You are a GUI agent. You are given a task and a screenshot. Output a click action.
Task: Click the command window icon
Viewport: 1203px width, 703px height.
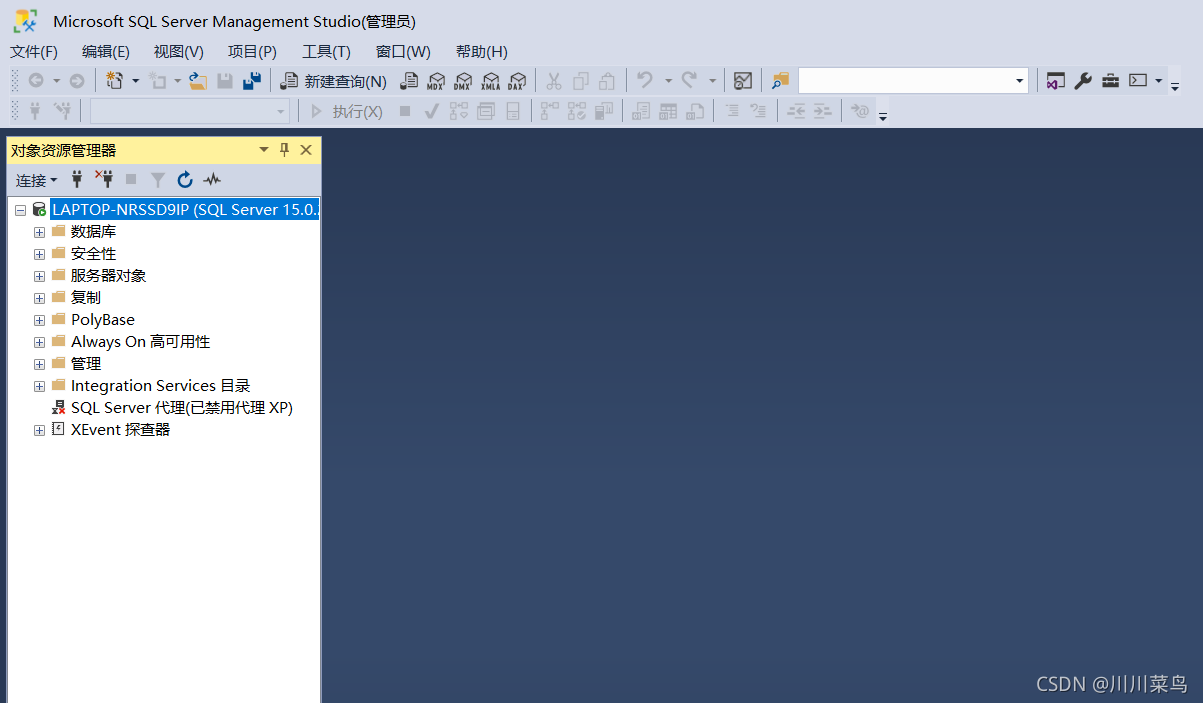[1138, 81]
